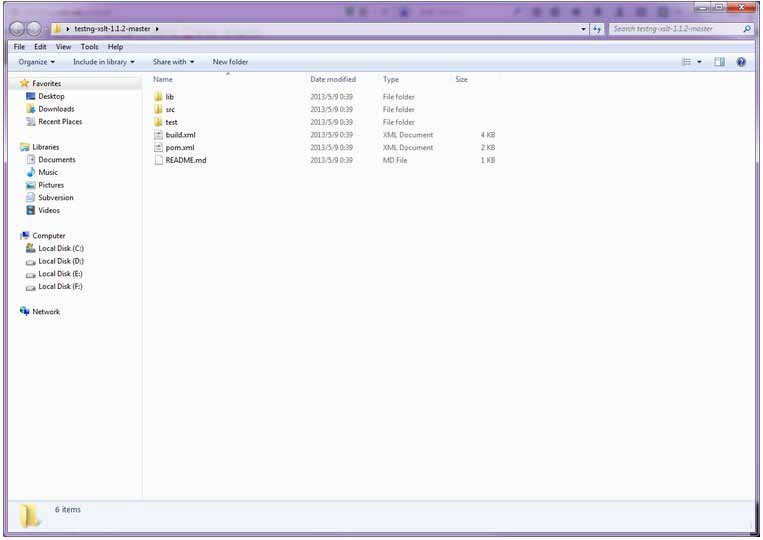Select the build.xml file icon
763x540 pixels.
158,135
